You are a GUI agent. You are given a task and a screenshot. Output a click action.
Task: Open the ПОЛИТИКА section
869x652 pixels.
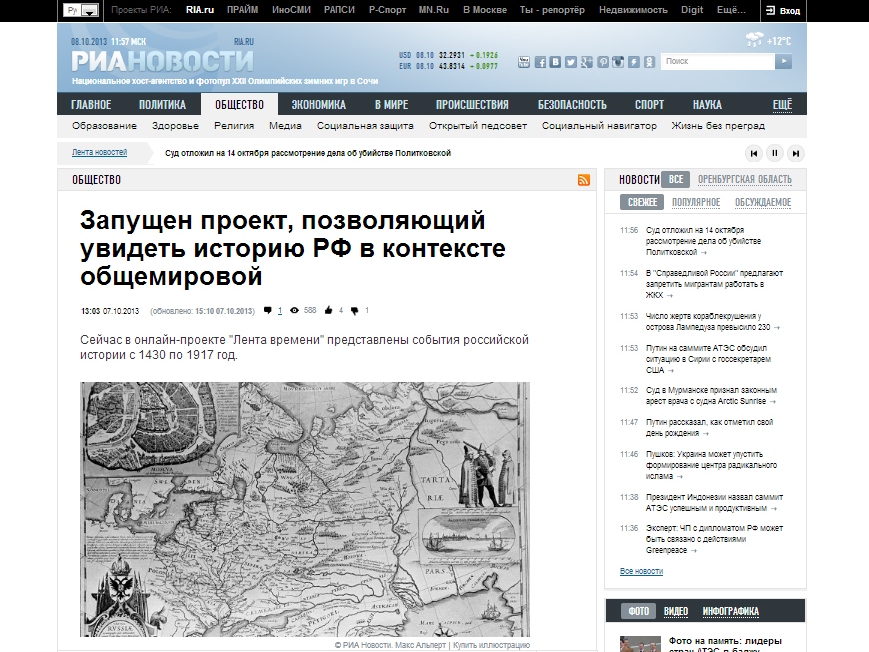click(162, 105)
